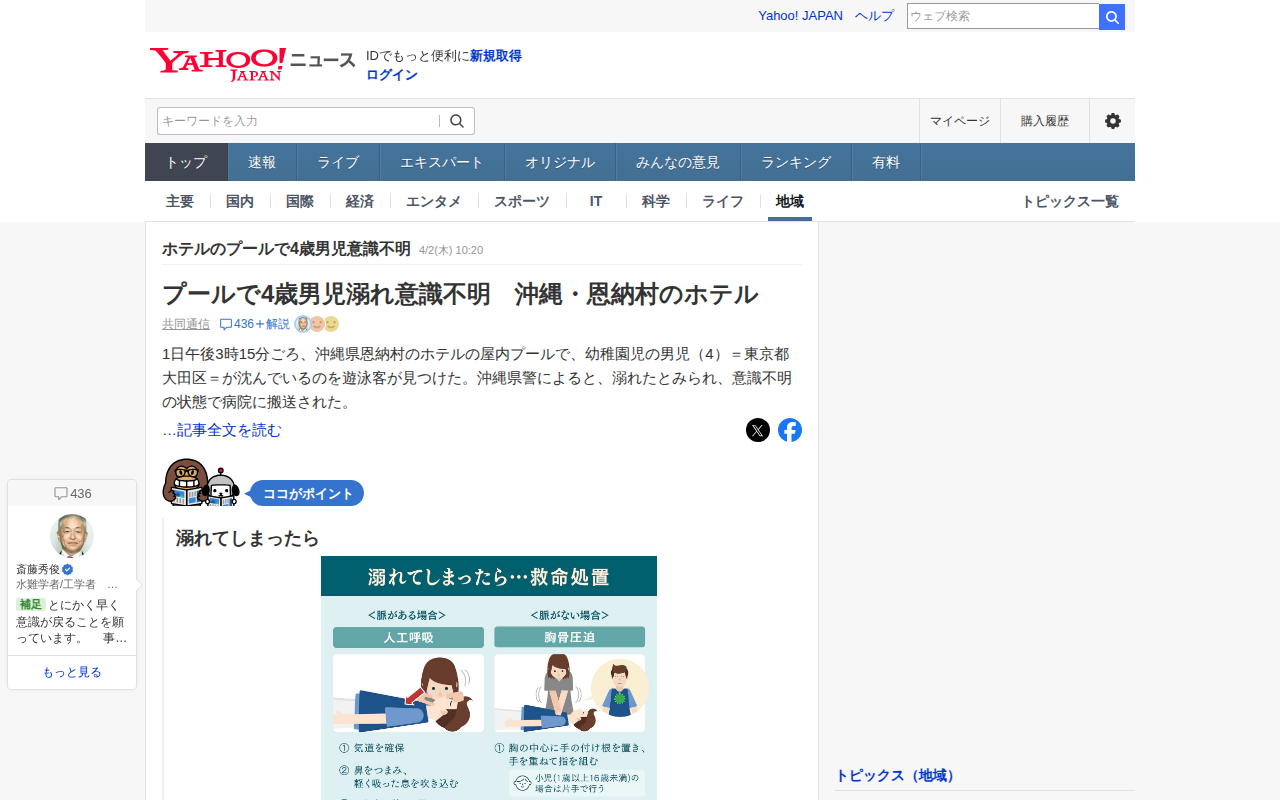
Task: Select the ランキング tab
Action: [x=796, y=162]
